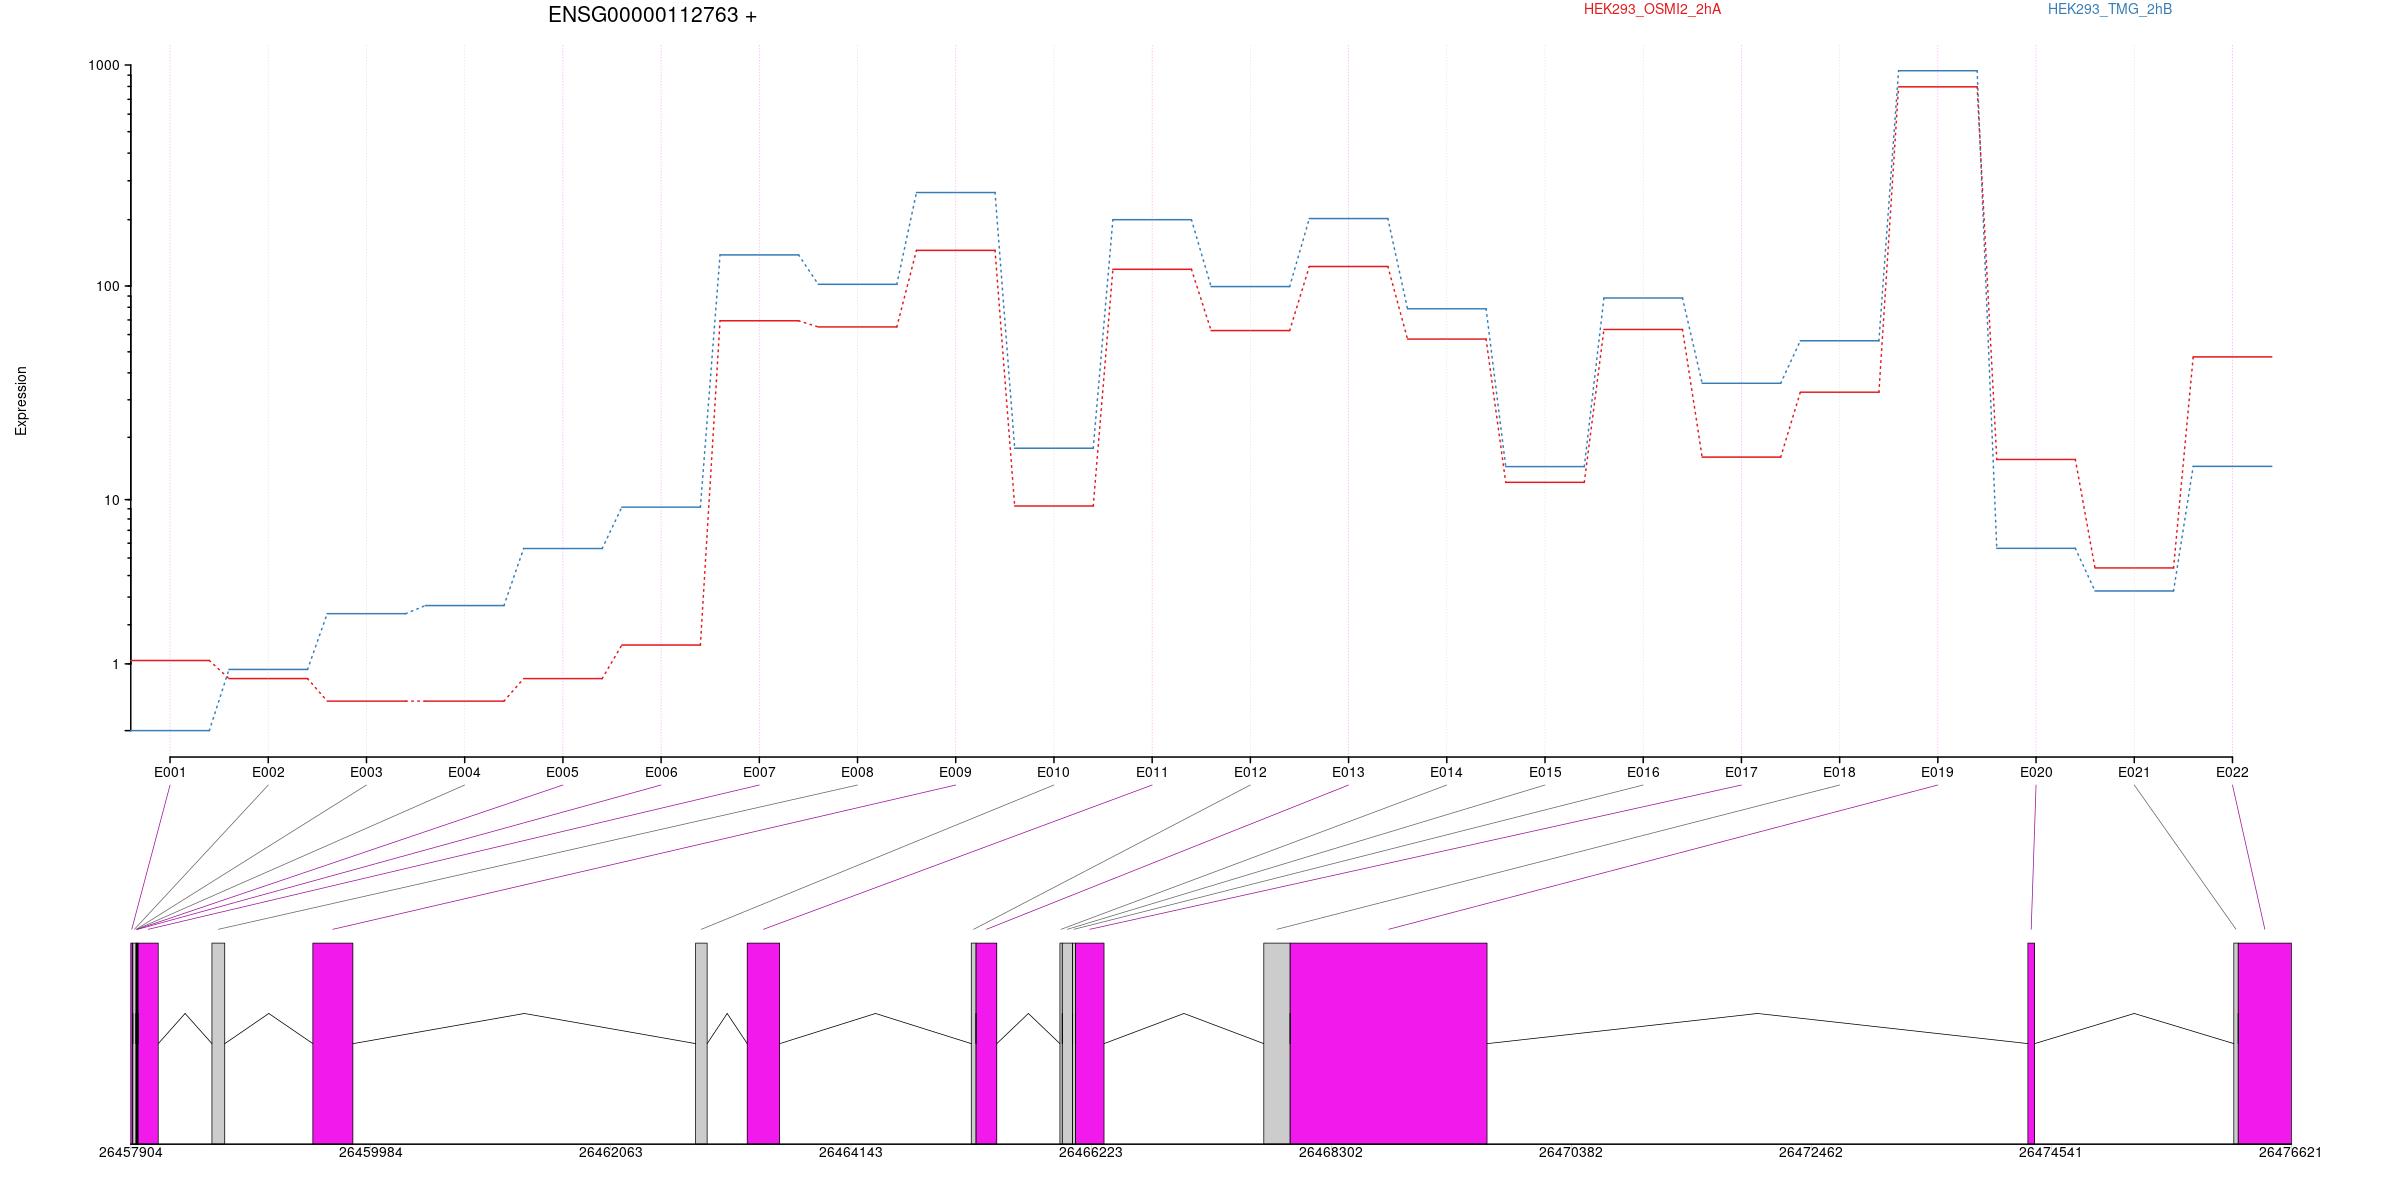Screen dimensions: 2400x1200
Task: Click exon label E009
Action: [955, 772]
